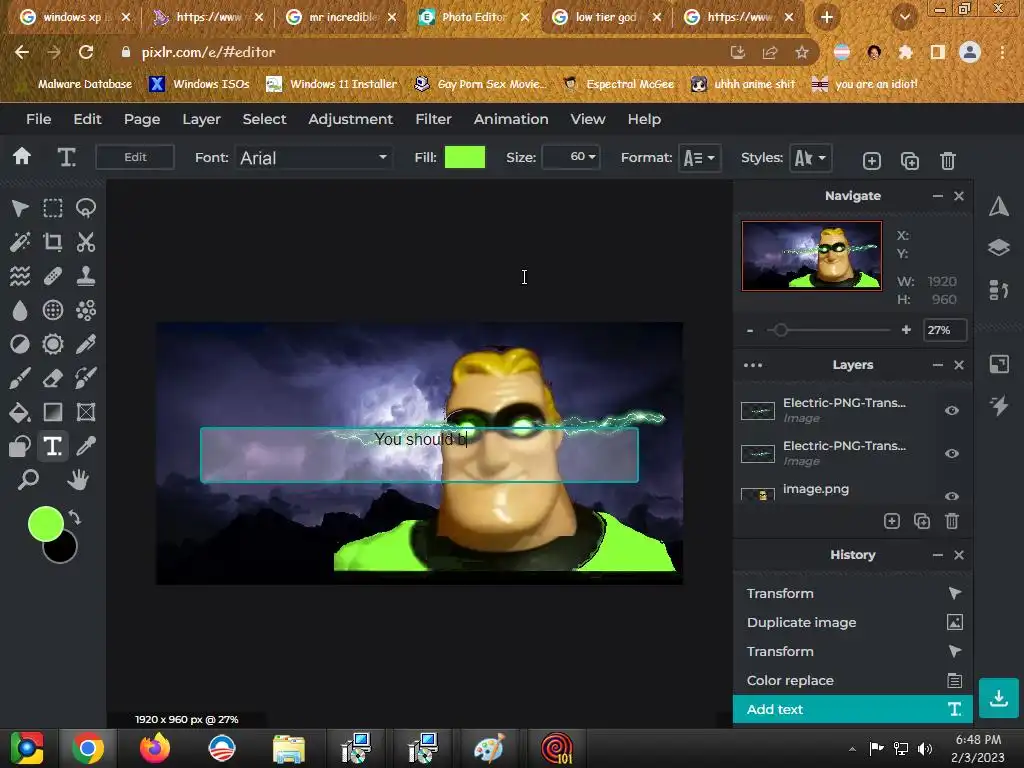Viewport: 1024px width, 768px height.
Task: Revert to Color replace history step
Action: coord(853,680)
